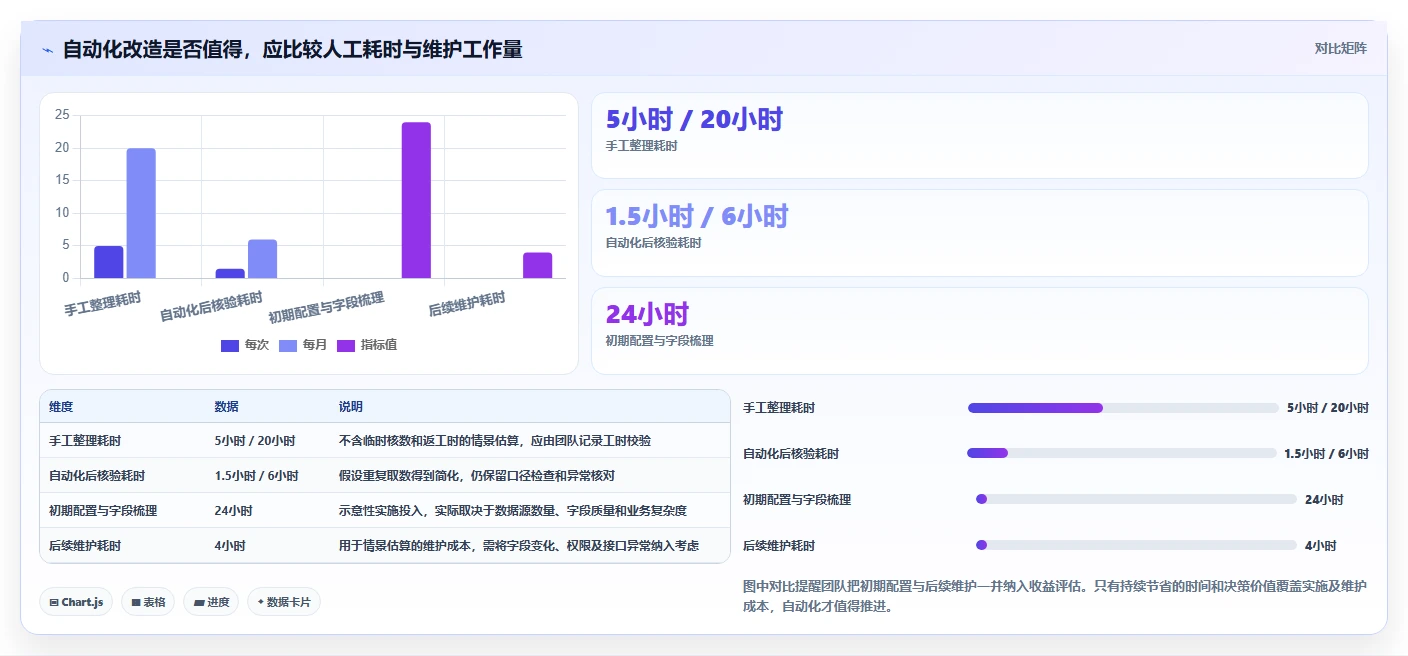Click the 25 tick on the chart y-axis

(x=62, y=115)
